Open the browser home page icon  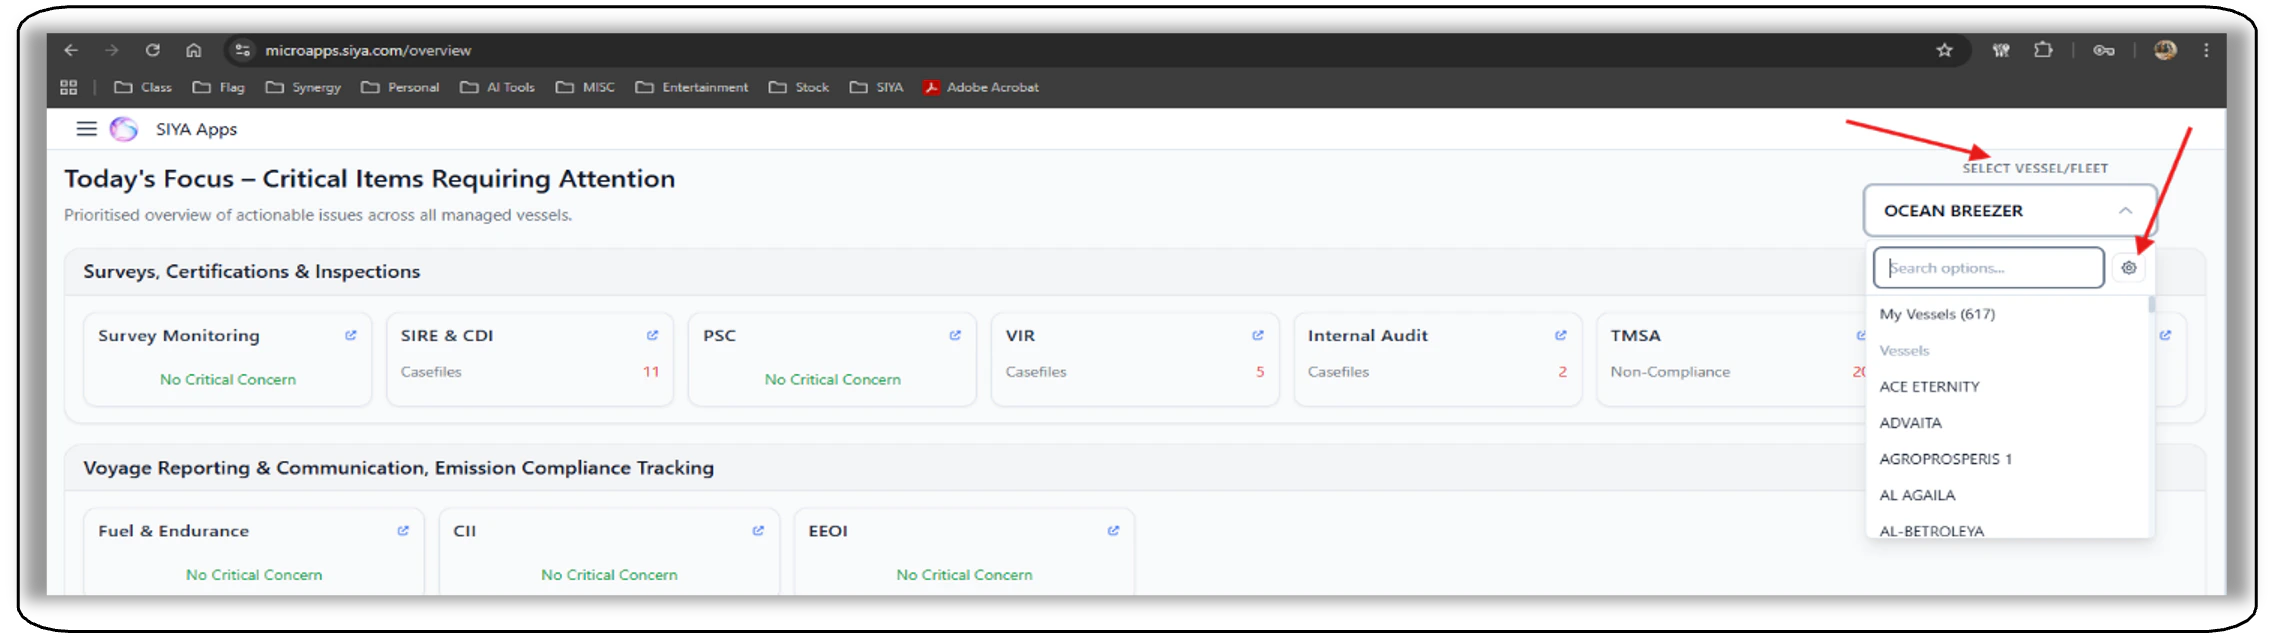(x=194, y=50)
